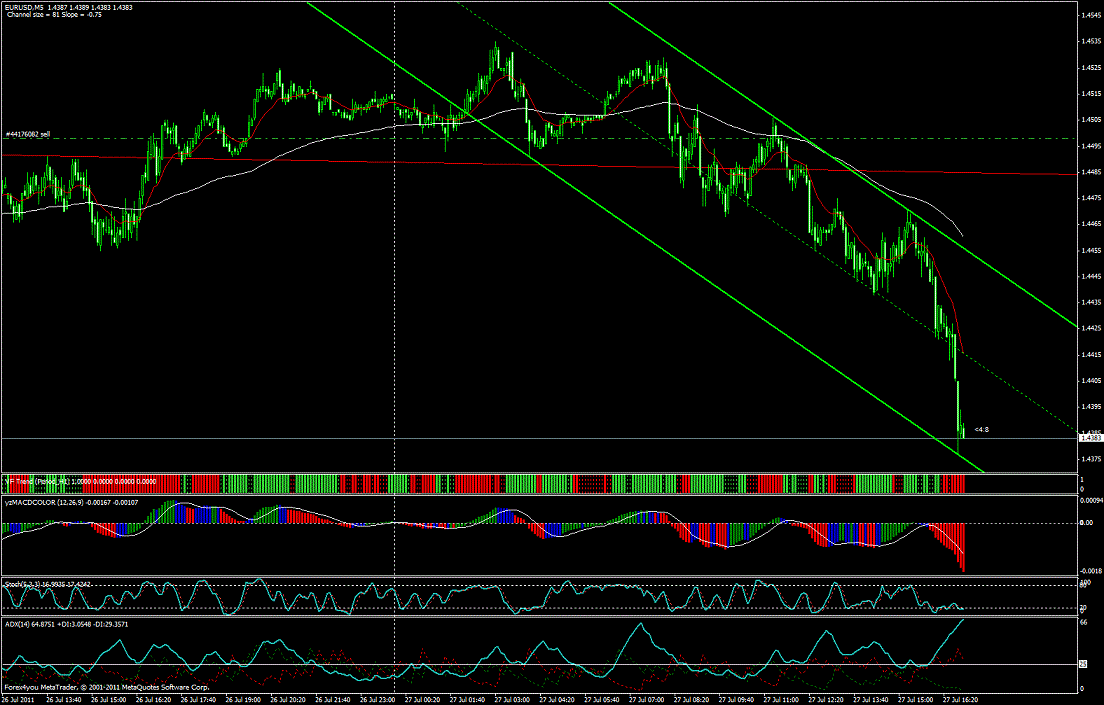Click the '27 Jul 12:20' time axis label
The image size is (1104, 705).
[825, 700]
